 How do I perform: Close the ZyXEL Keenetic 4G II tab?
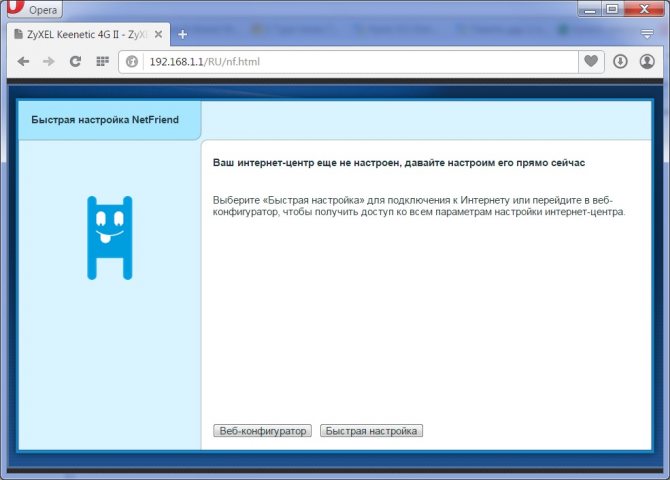point(158,35)
